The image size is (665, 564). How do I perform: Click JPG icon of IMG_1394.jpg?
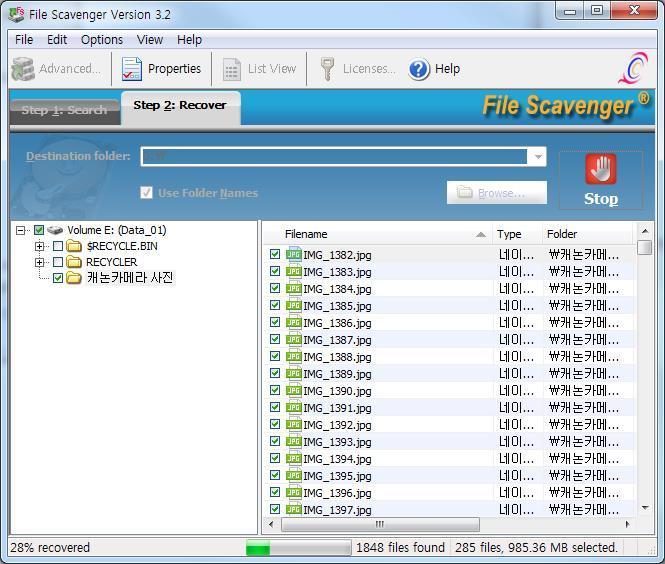click(293, 458)
